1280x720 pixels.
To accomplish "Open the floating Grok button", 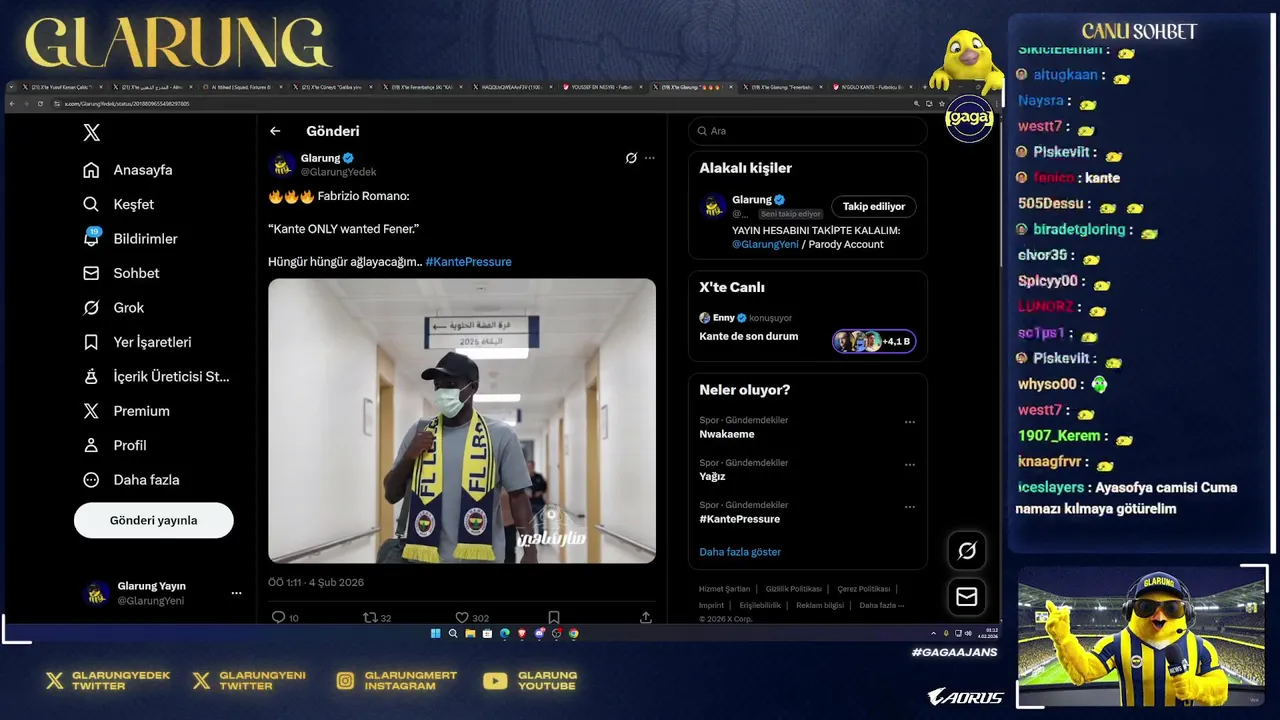I will 967,550.
